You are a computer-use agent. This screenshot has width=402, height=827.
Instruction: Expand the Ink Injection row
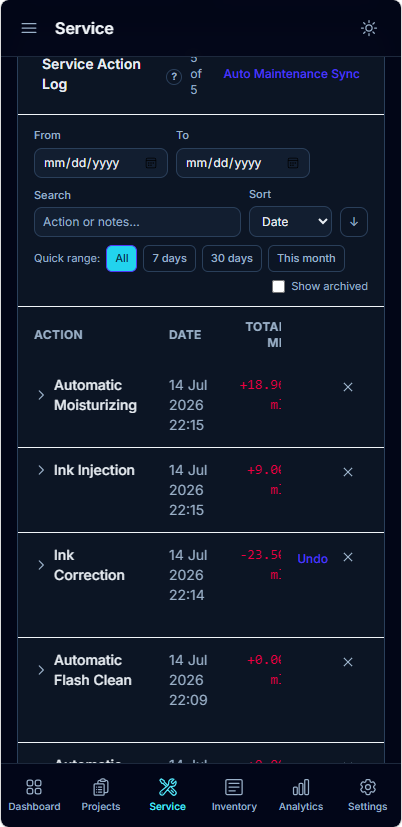[41, 470]
